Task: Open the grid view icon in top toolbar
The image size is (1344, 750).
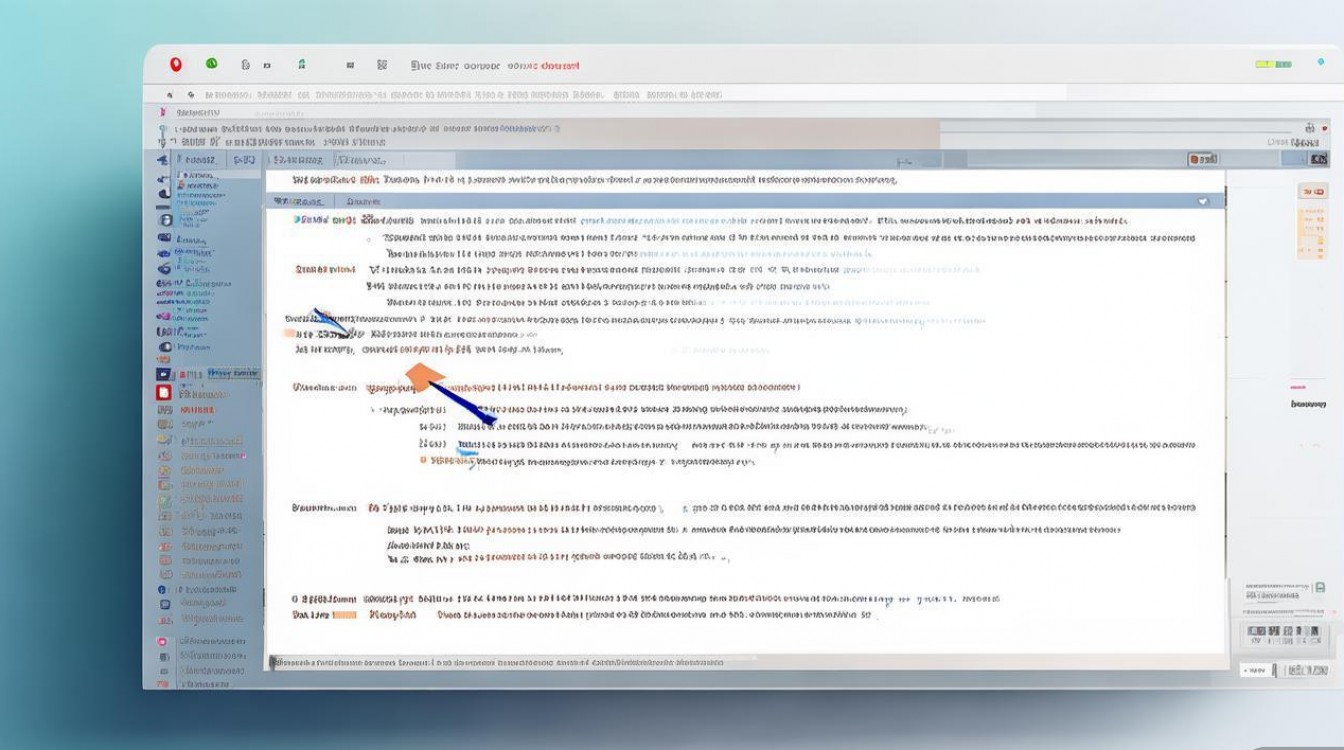Action: coord(382,65)
